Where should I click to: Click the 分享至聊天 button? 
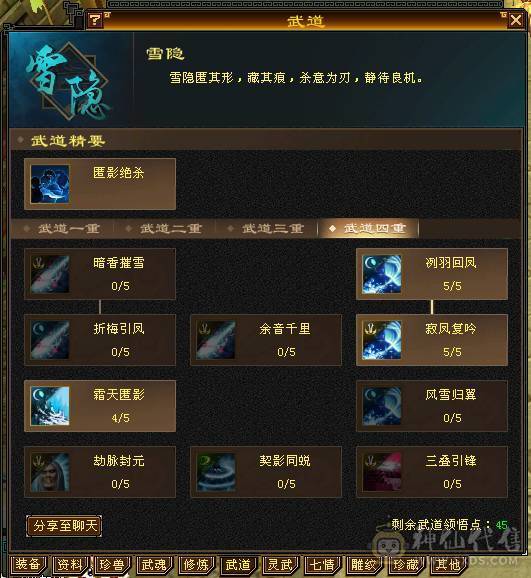coord(64,526)
